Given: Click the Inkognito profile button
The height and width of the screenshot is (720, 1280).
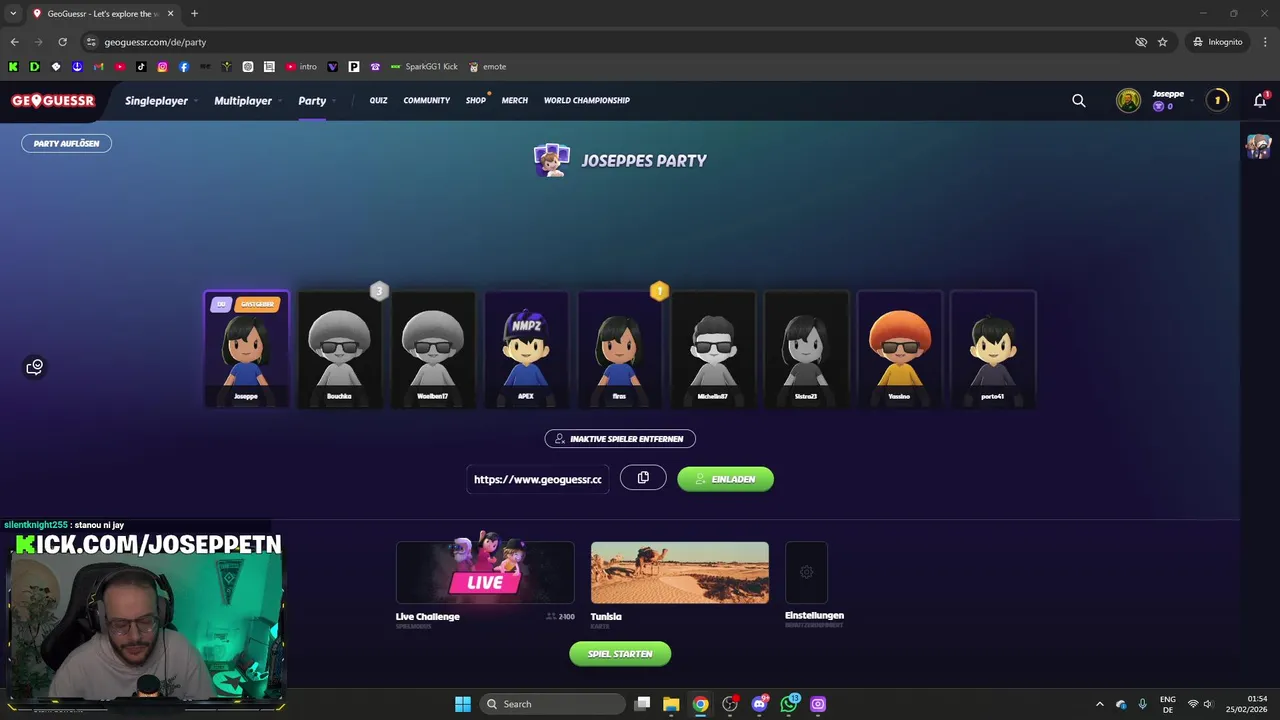Looking at the screenshot, I should click(1217, 42).
